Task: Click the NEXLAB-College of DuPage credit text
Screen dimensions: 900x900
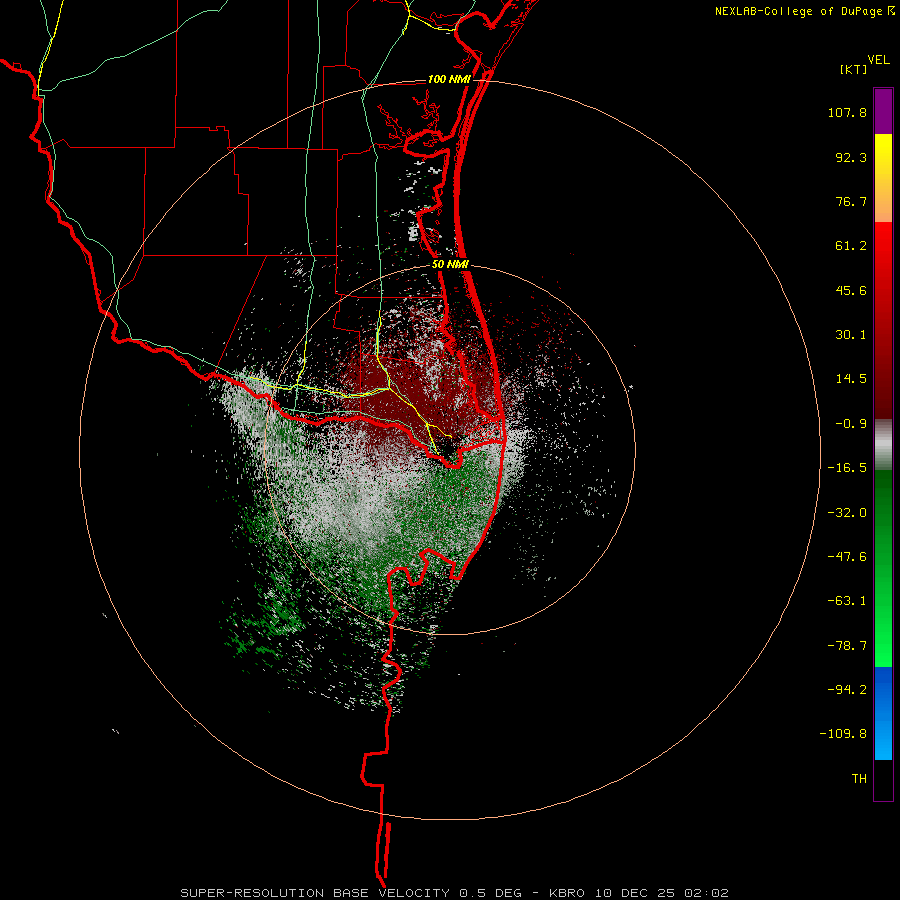Action: coord(800,11)
